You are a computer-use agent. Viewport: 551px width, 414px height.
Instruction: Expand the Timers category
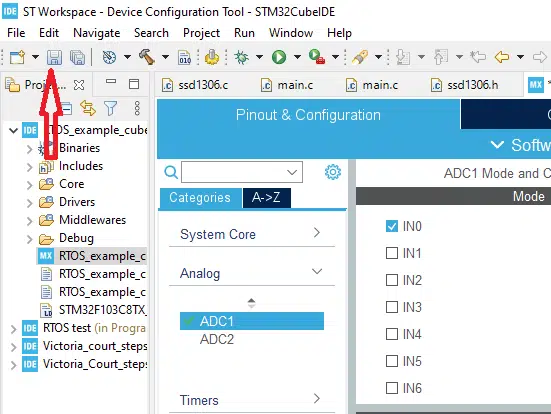pos(252,400)
